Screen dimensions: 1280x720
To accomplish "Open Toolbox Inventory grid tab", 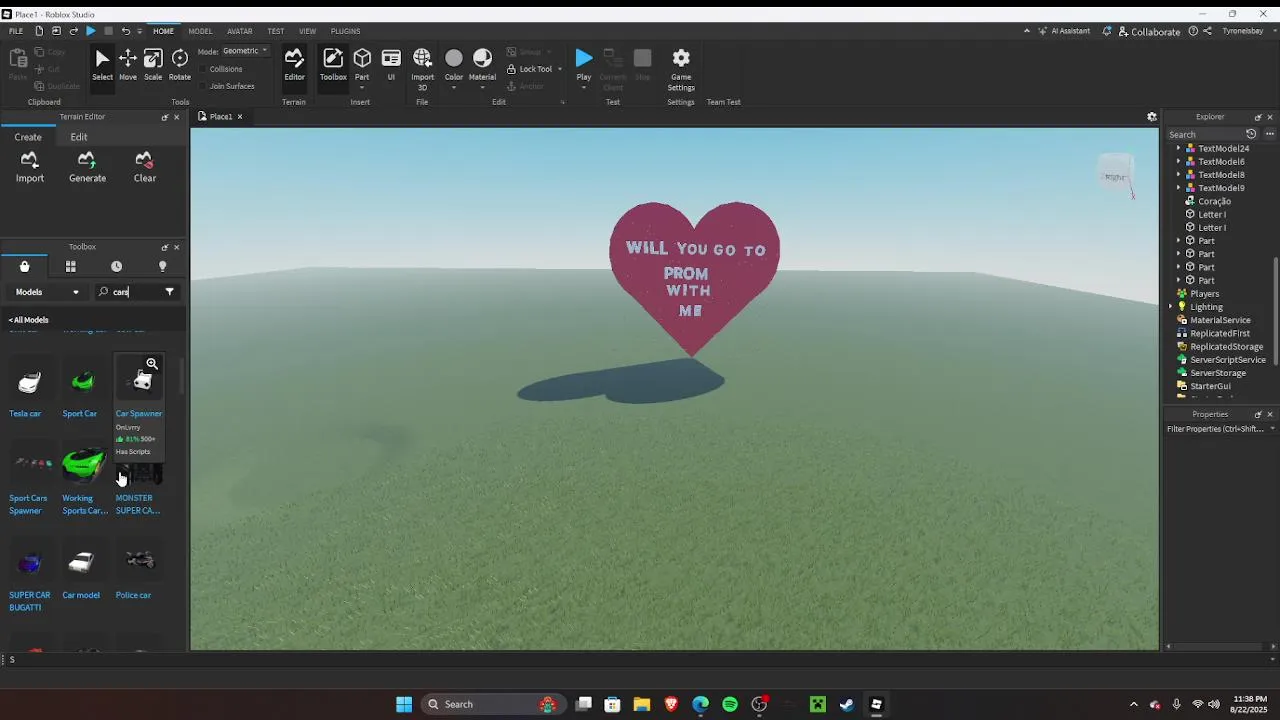I will (x=71, y=266).
